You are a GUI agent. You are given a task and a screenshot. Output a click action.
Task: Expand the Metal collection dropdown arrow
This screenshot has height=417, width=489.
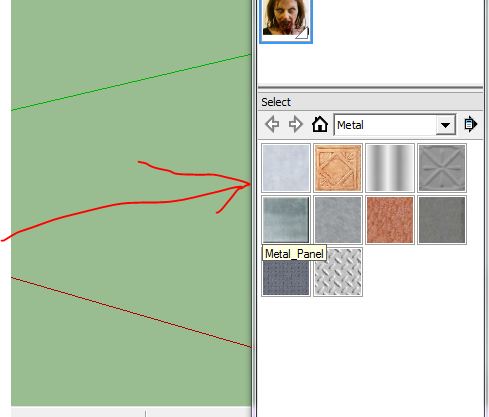[x=446, y=125]
